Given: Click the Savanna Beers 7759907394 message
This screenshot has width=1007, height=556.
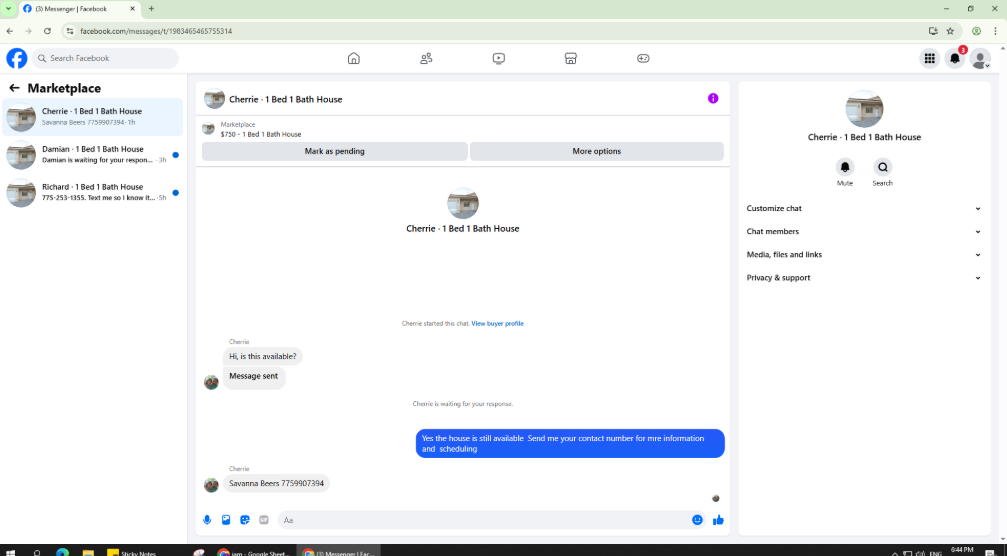Looking at the screenshot, I should (x=277, y=483).
